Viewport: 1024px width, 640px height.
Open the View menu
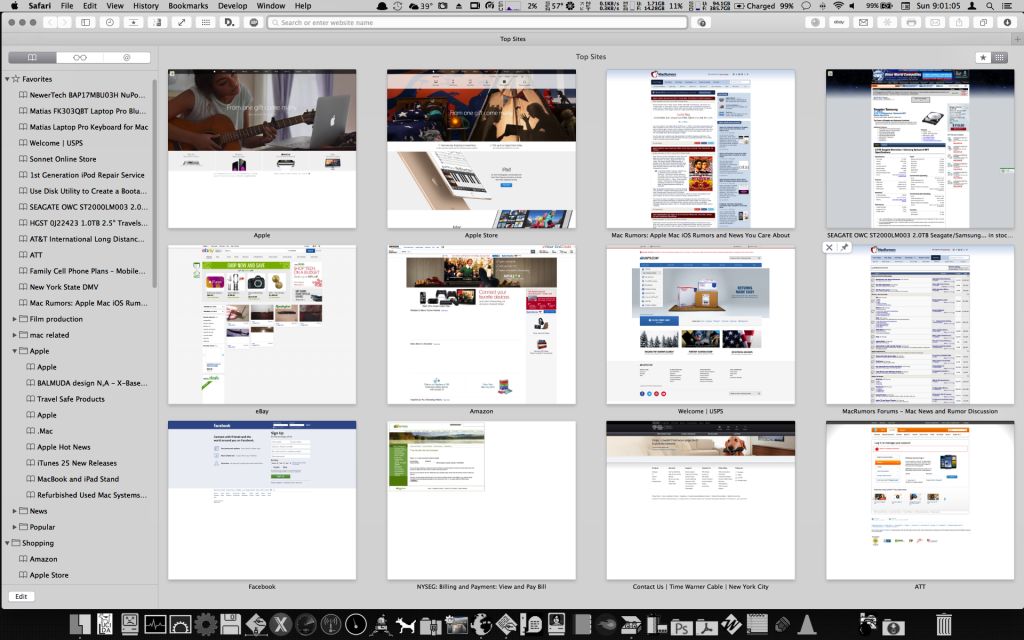(115, 6)
